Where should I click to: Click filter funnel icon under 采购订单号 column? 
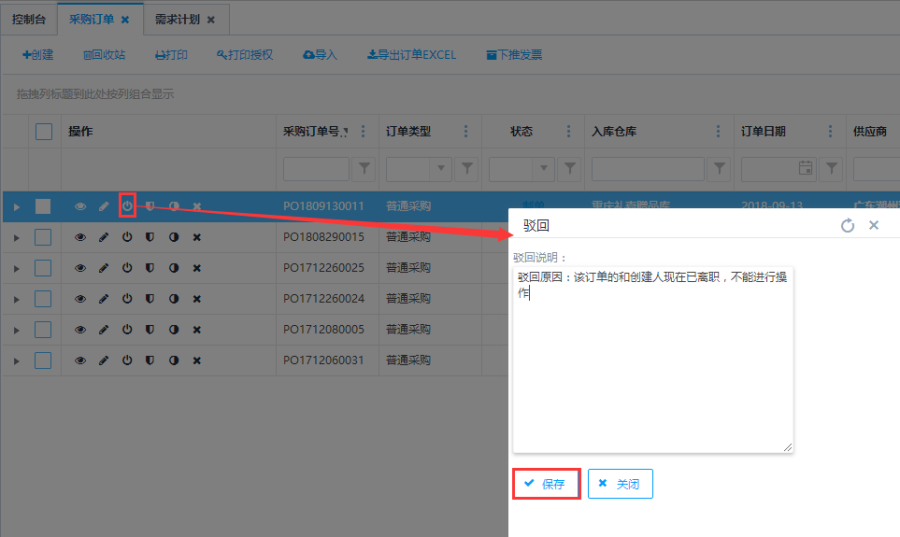[365, 169]
